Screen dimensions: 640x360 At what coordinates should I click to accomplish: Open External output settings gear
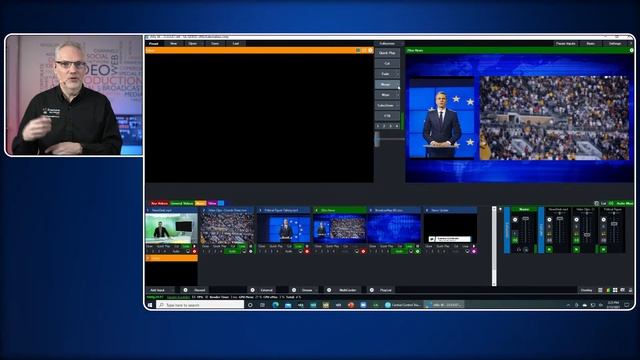(x=252, y=290)
